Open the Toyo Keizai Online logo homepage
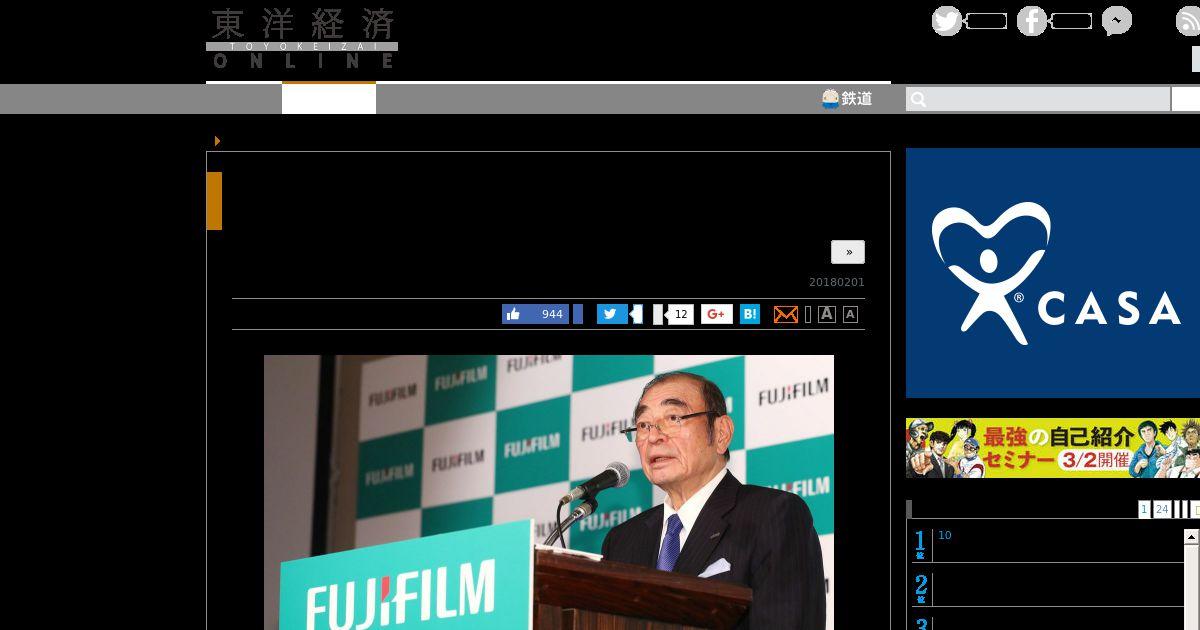This screenshot has width=1200, height=630. (302, 38)
